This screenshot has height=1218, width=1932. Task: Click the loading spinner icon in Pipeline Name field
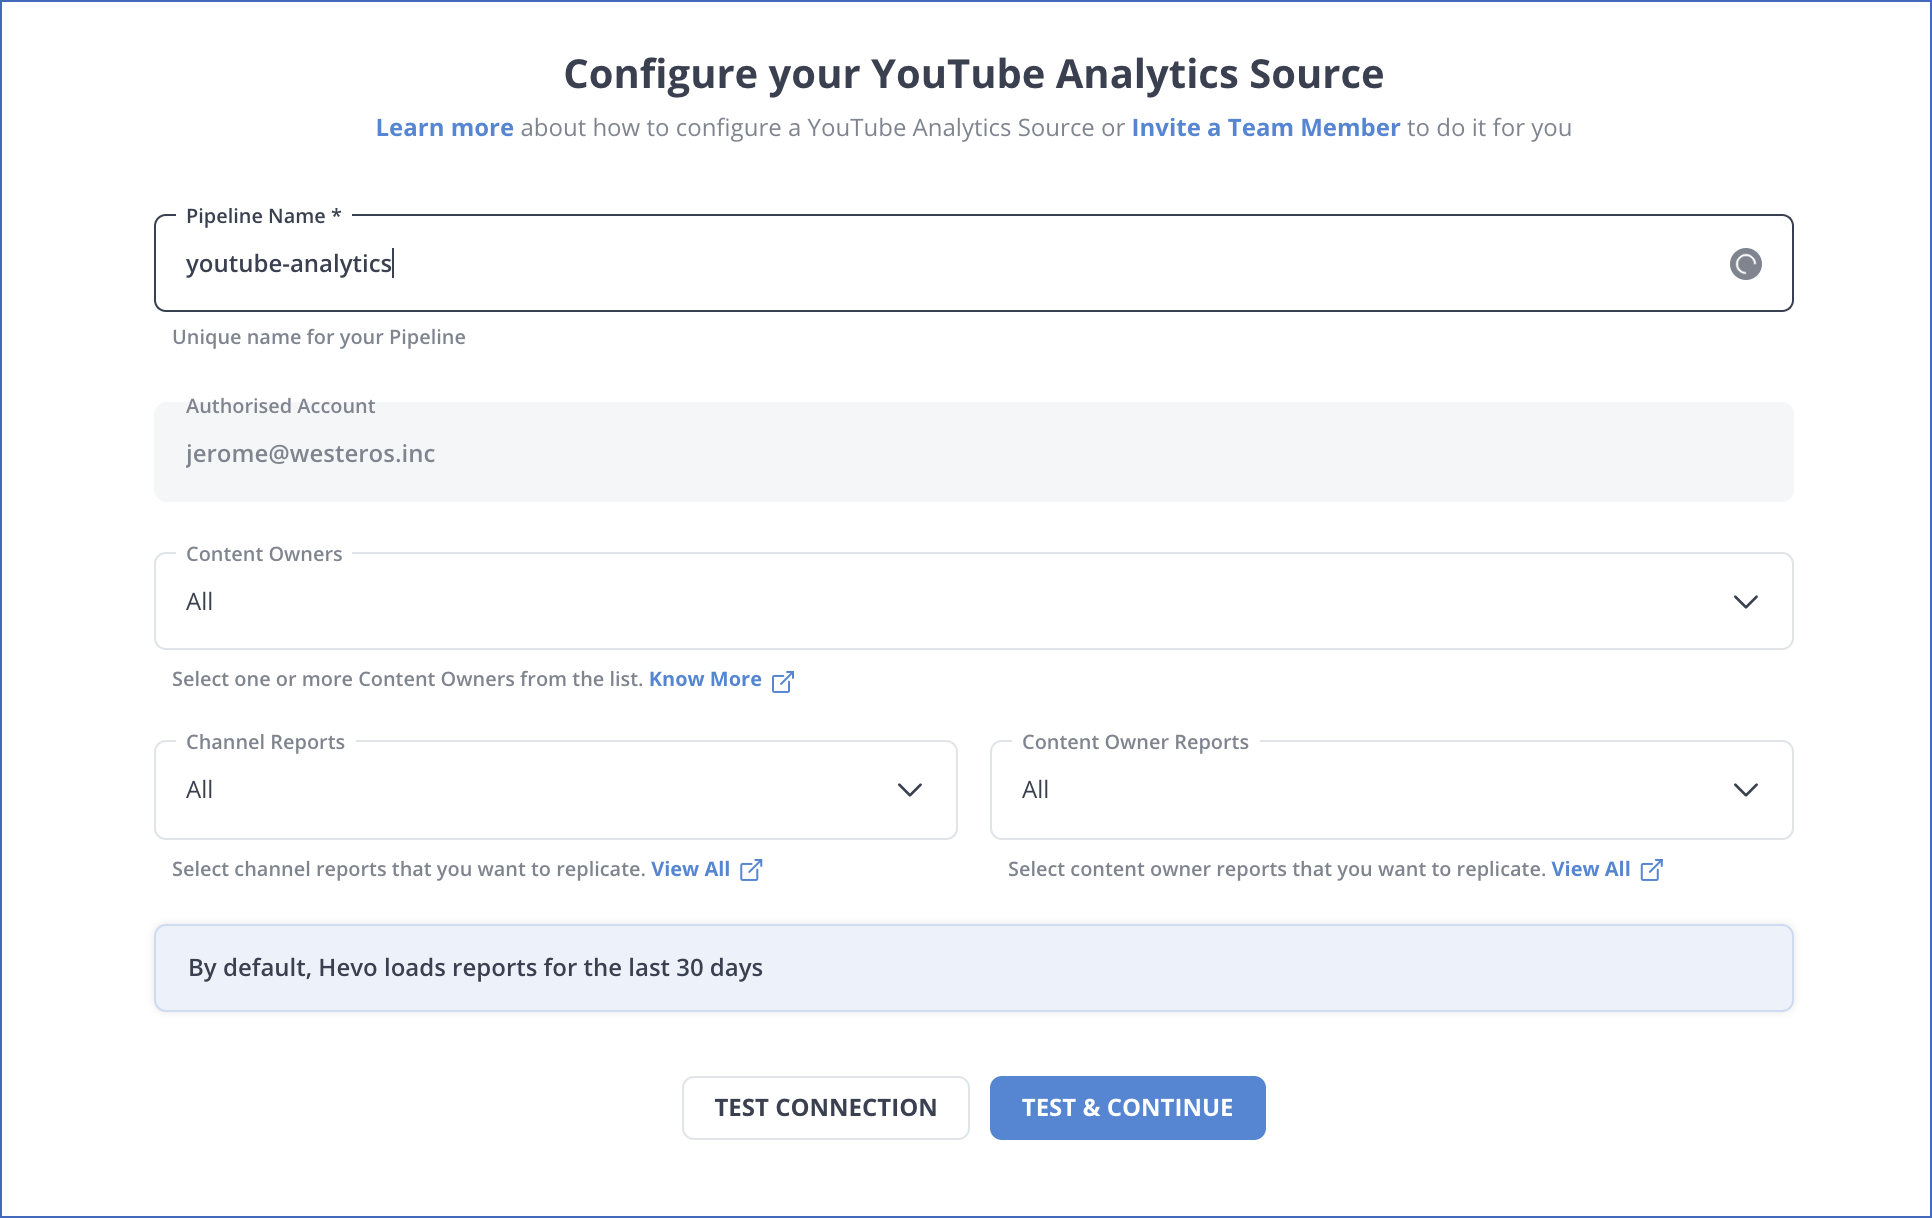(x=1745, y=264)
